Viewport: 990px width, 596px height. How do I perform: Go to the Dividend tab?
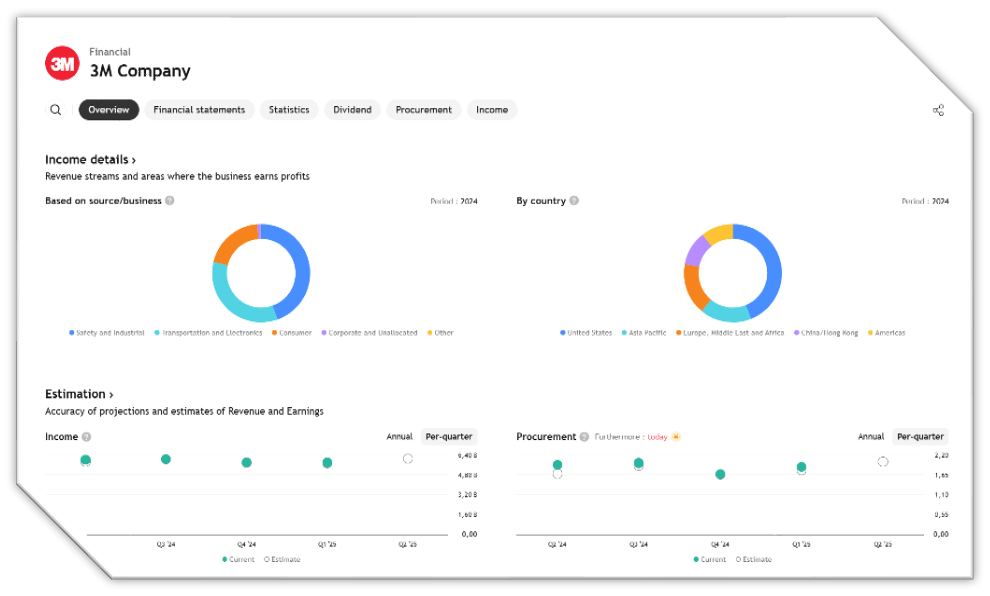(352, 110)
